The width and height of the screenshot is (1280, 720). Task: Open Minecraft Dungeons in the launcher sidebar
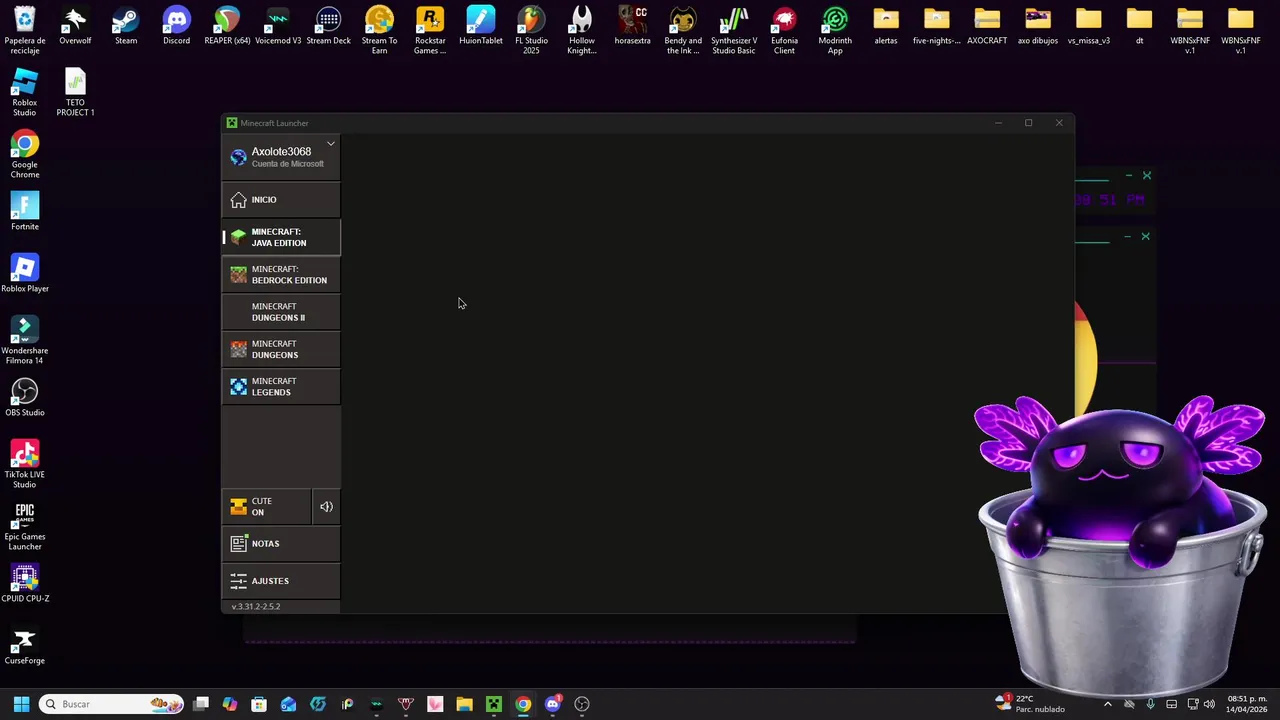pos(281,349)
